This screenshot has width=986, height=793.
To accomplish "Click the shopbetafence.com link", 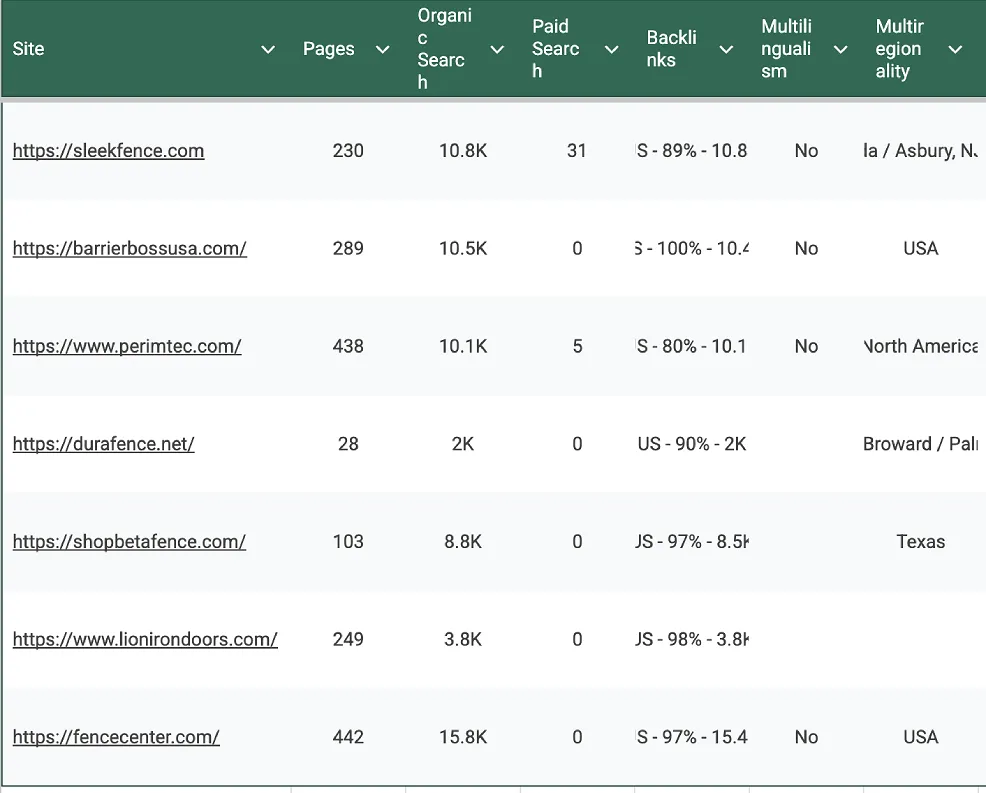I will tap(129, 542).
